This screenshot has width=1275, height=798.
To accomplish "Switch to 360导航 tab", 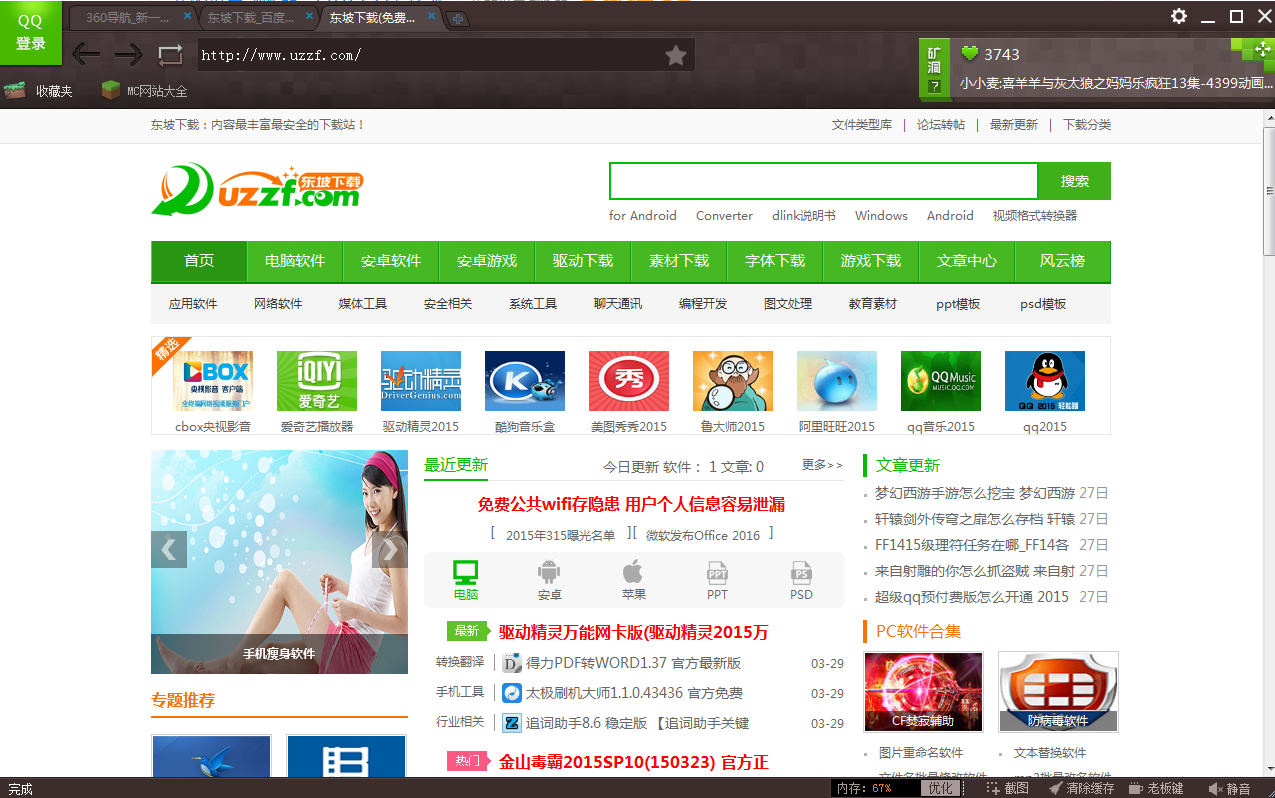I will [x=131, y=18].
